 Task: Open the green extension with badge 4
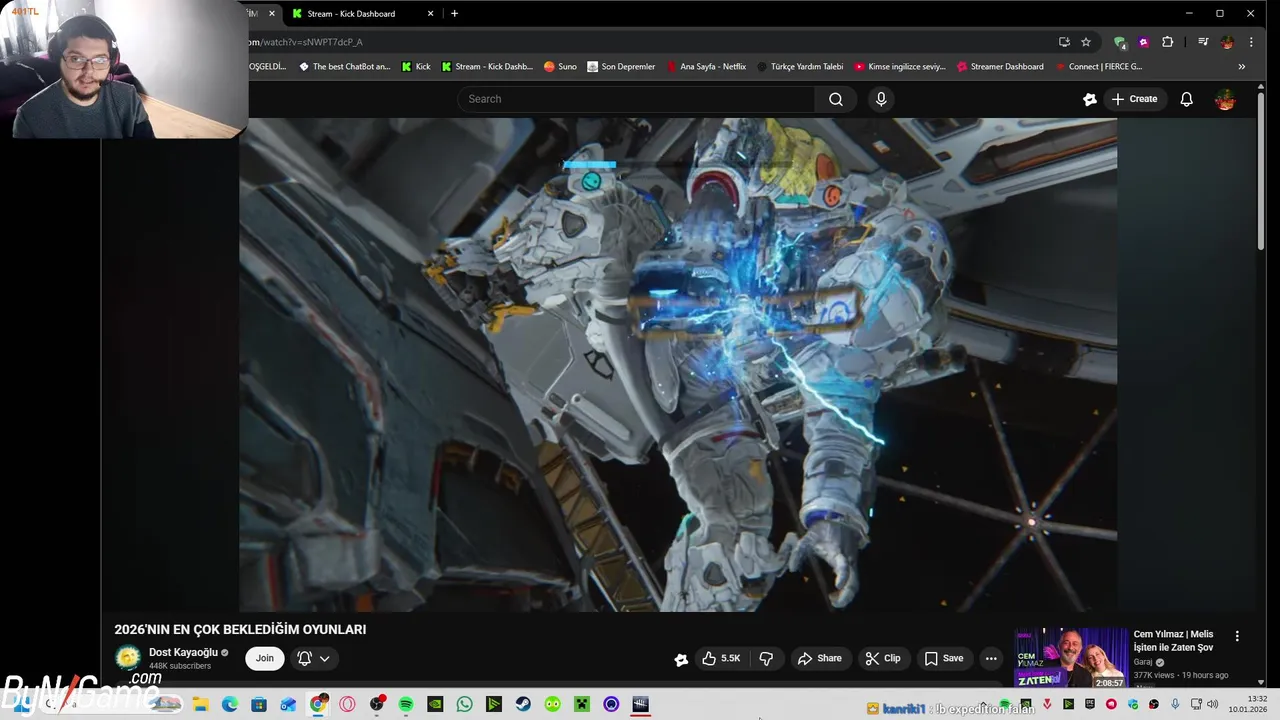point(1120,42)
